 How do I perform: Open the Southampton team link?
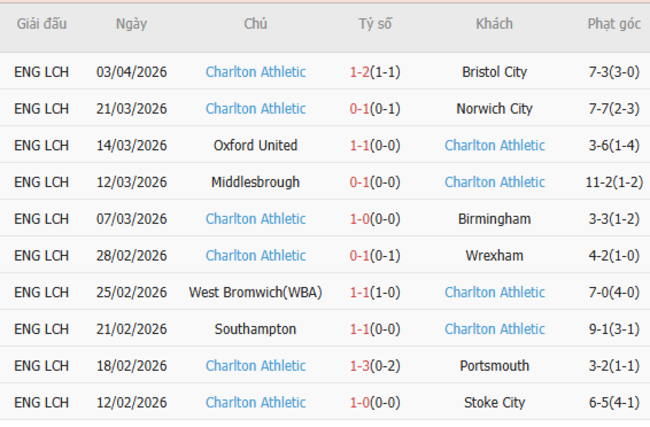click(255, 329)
